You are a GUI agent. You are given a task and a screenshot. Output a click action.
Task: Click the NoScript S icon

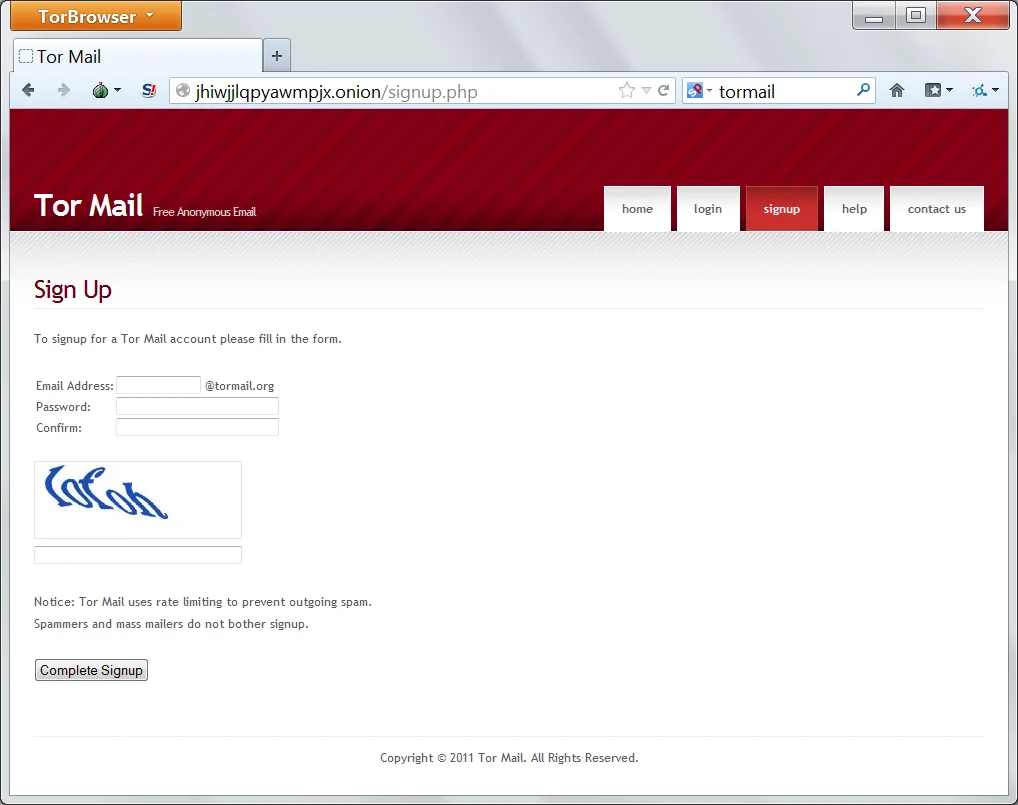[149, 90]
